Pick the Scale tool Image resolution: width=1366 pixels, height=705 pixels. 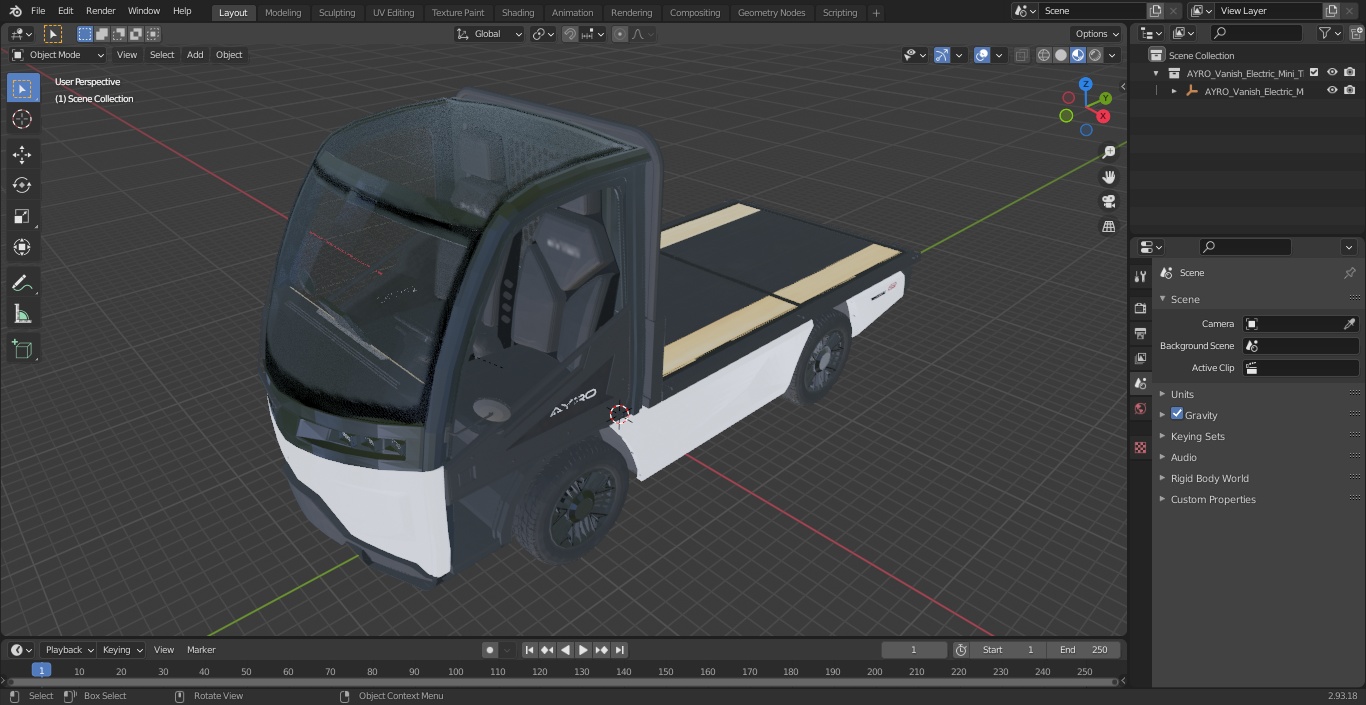pyautogui.click(x=22, y=216)
